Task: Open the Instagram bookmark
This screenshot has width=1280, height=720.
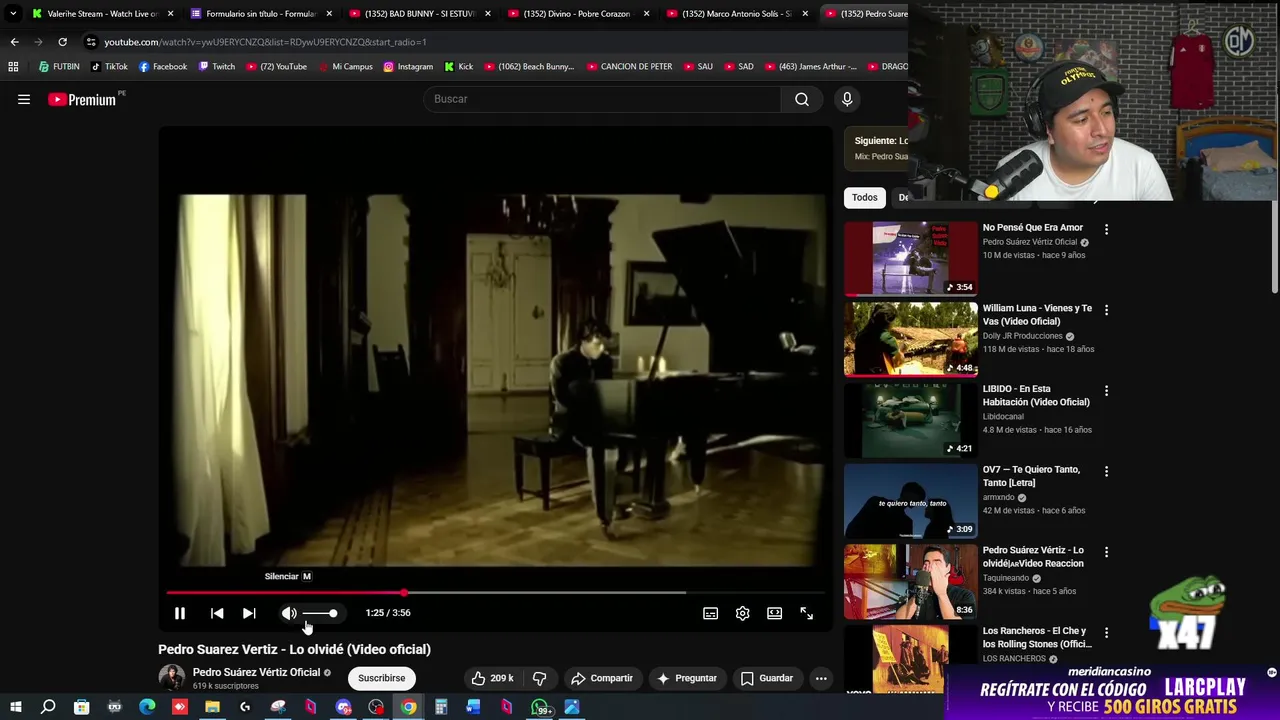Action: pos(408,67)
